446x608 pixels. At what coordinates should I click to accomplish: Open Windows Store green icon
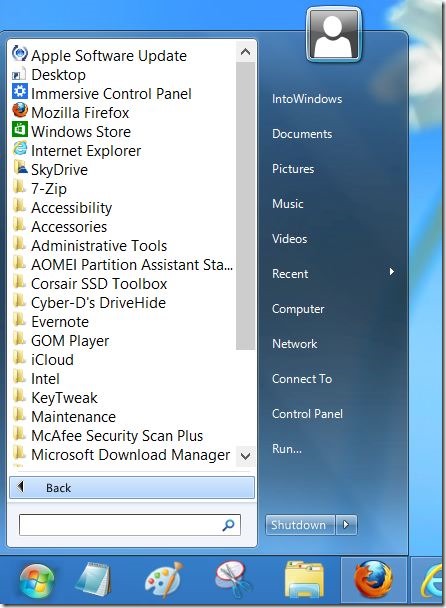19,130
